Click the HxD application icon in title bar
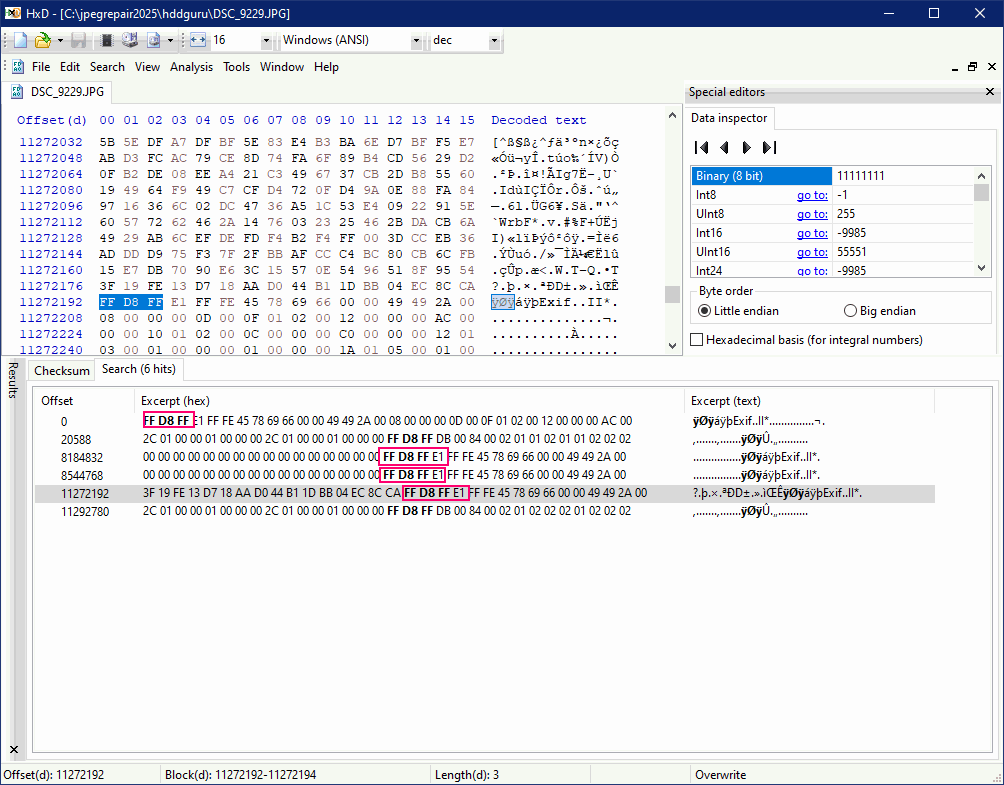Image resolution: width=1004 pixels, height=785 pixels. click(13, 13)
